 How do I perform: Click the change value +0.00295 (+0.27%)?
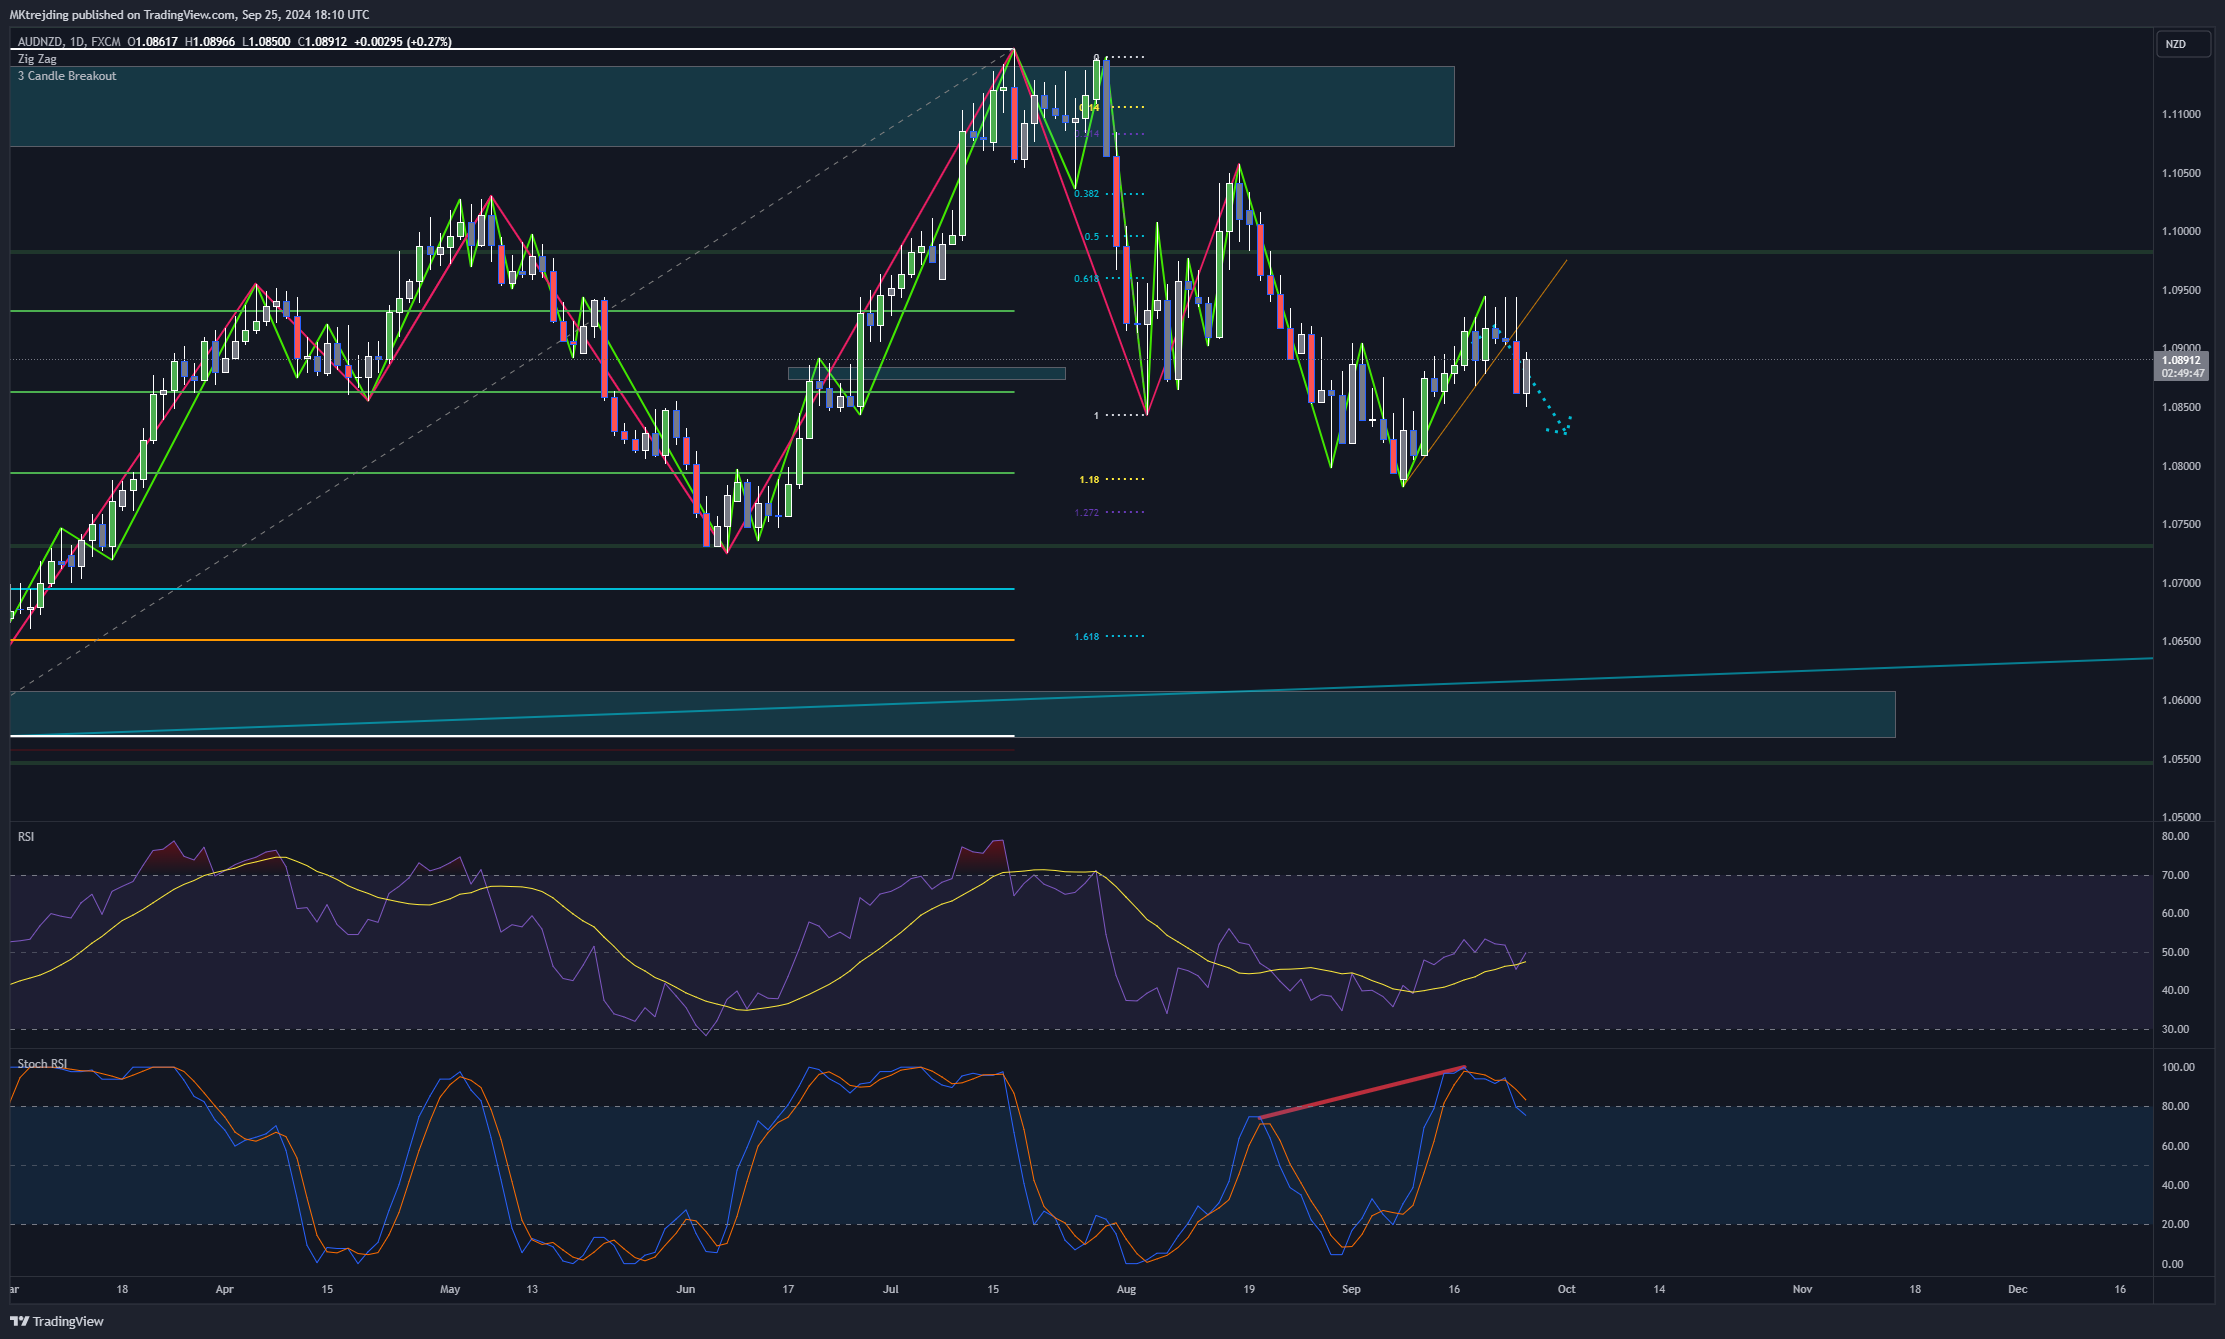pos(403,42)
